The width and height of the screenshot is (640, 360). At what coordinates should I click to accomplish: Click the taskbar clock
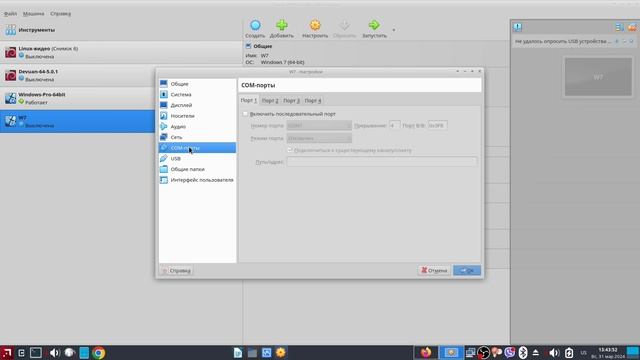click(609, 353)
